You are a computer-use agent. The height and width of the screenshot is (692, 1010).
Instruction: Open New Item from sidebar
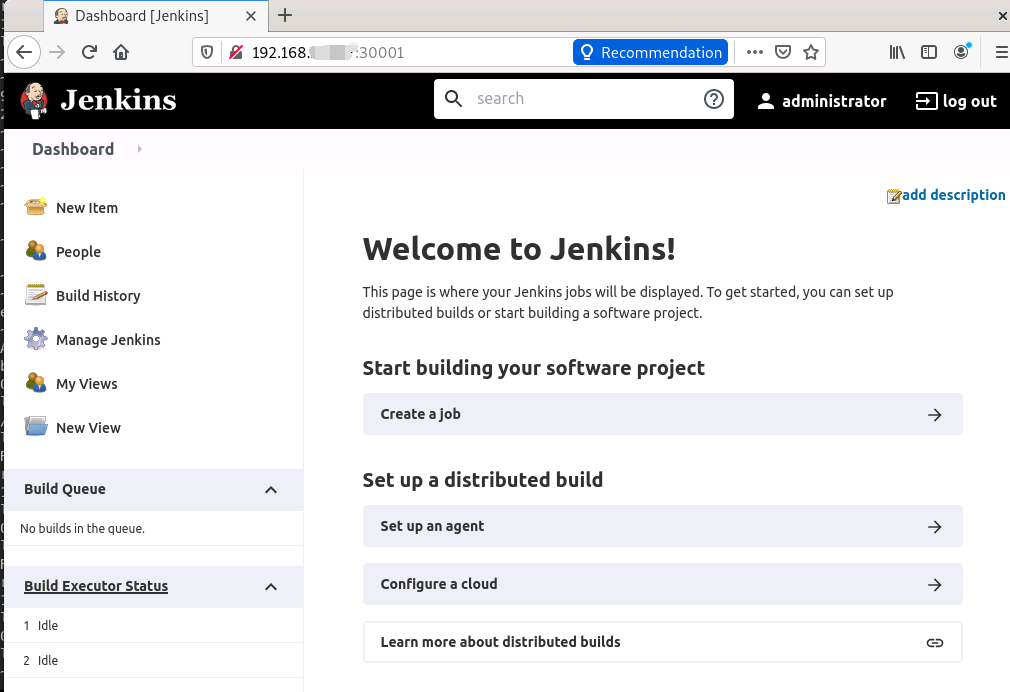87,207
